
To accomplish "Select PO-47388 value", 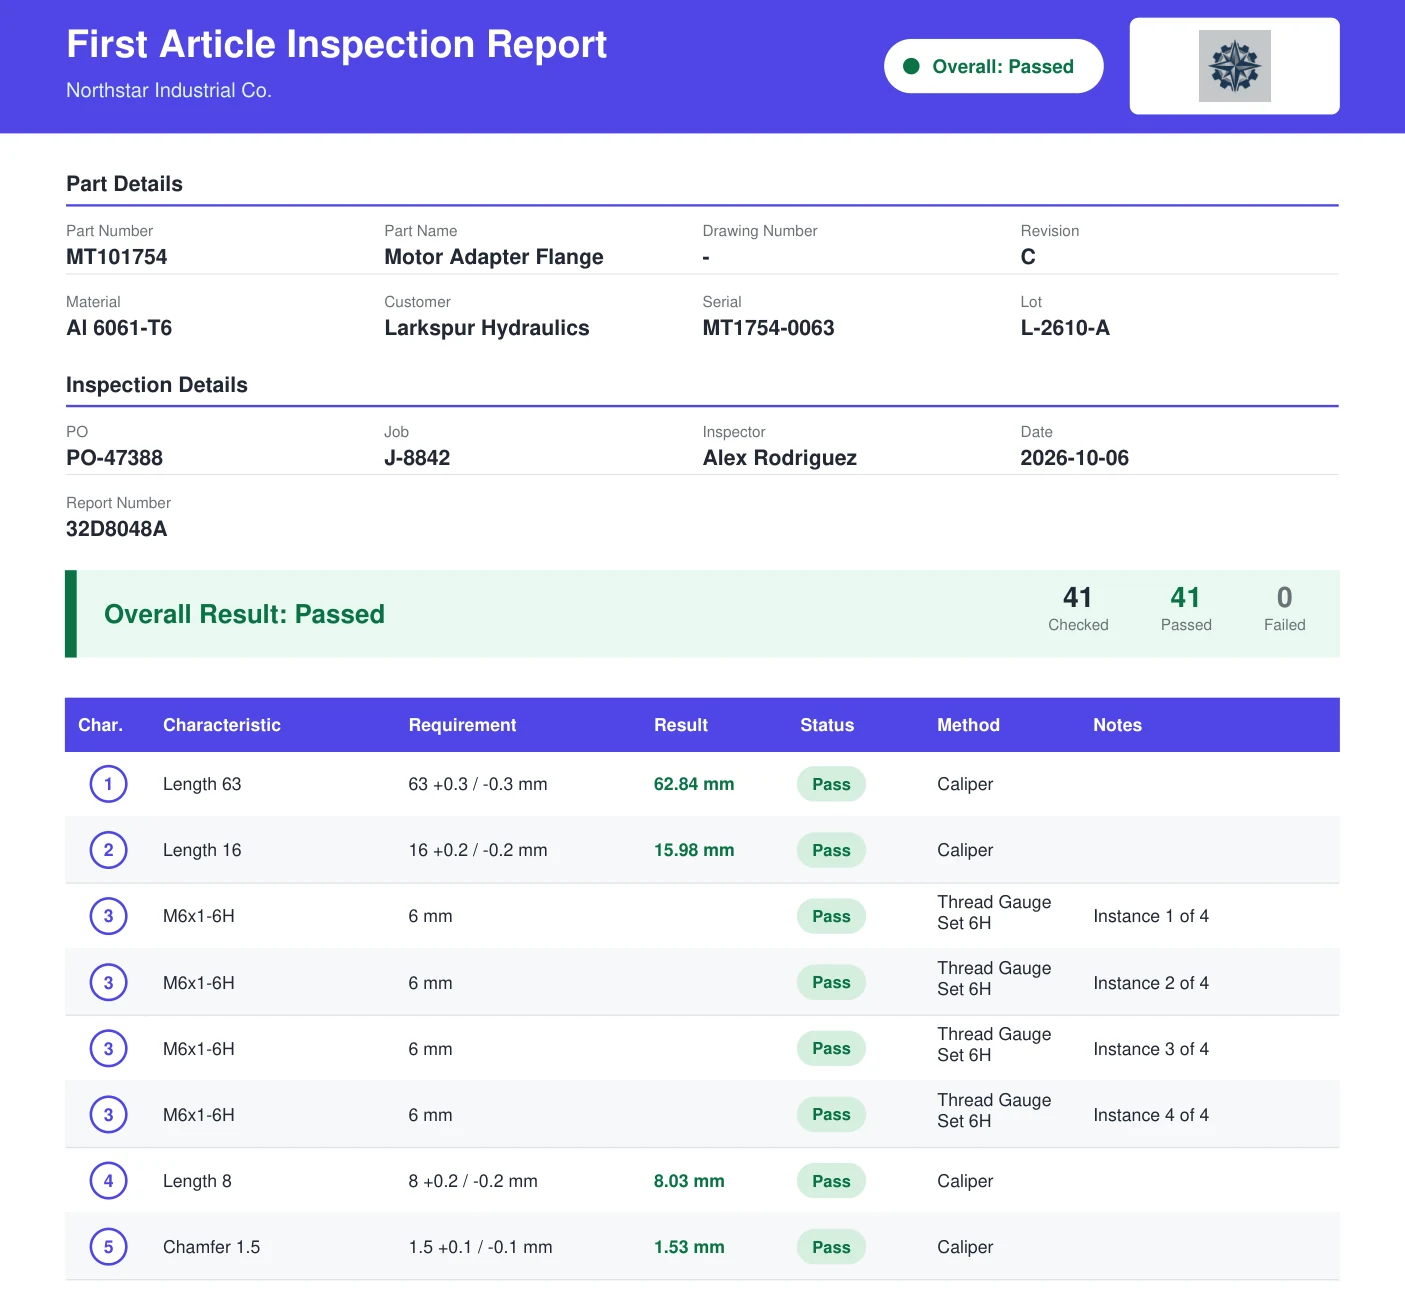I will click(x=114, y=458).
